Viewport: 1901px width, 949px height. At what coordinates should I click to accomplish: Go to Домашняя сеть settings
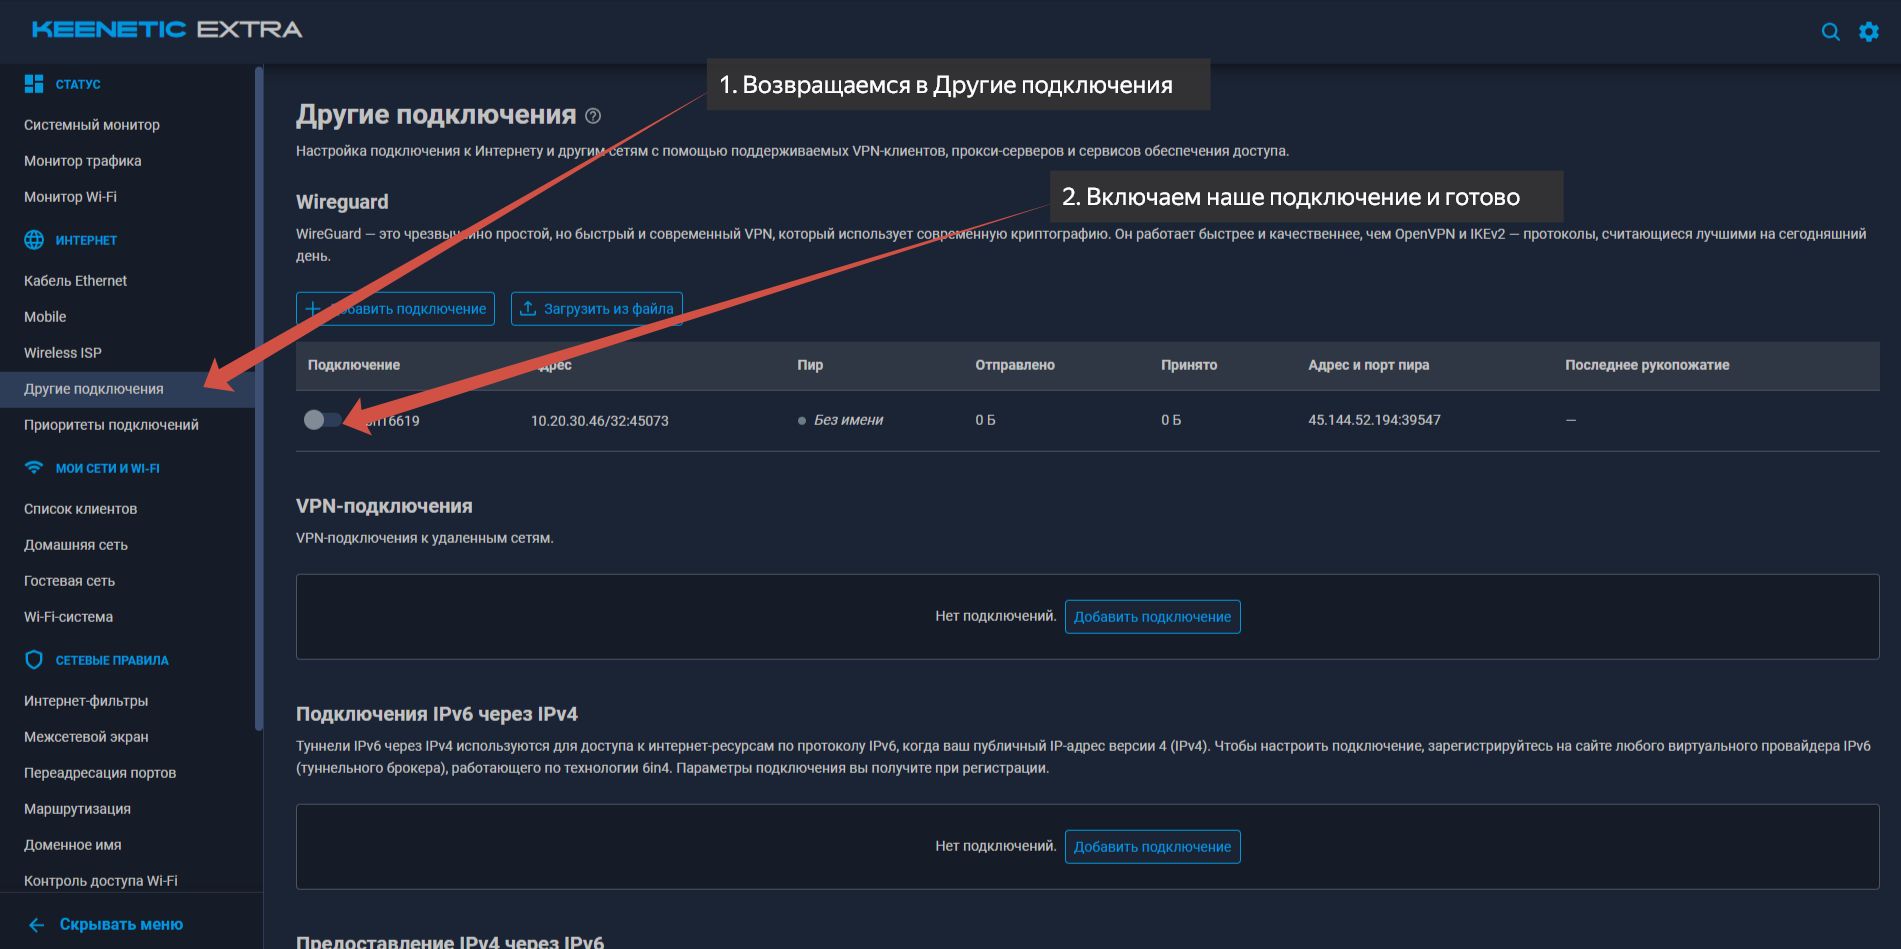(76, 545)
